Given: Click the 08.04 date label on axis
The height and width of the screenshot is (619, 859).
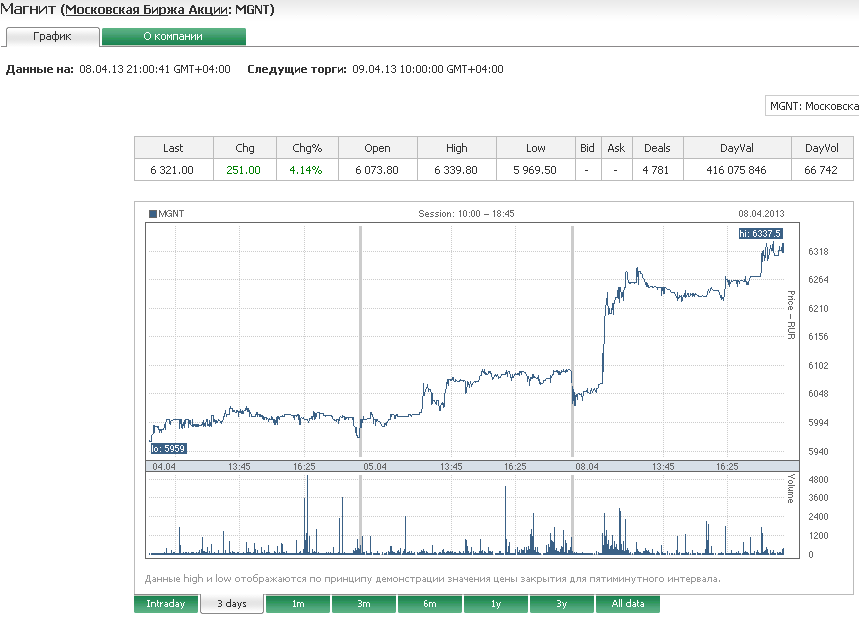Looking at the screenshot, I should coord(586,466).
